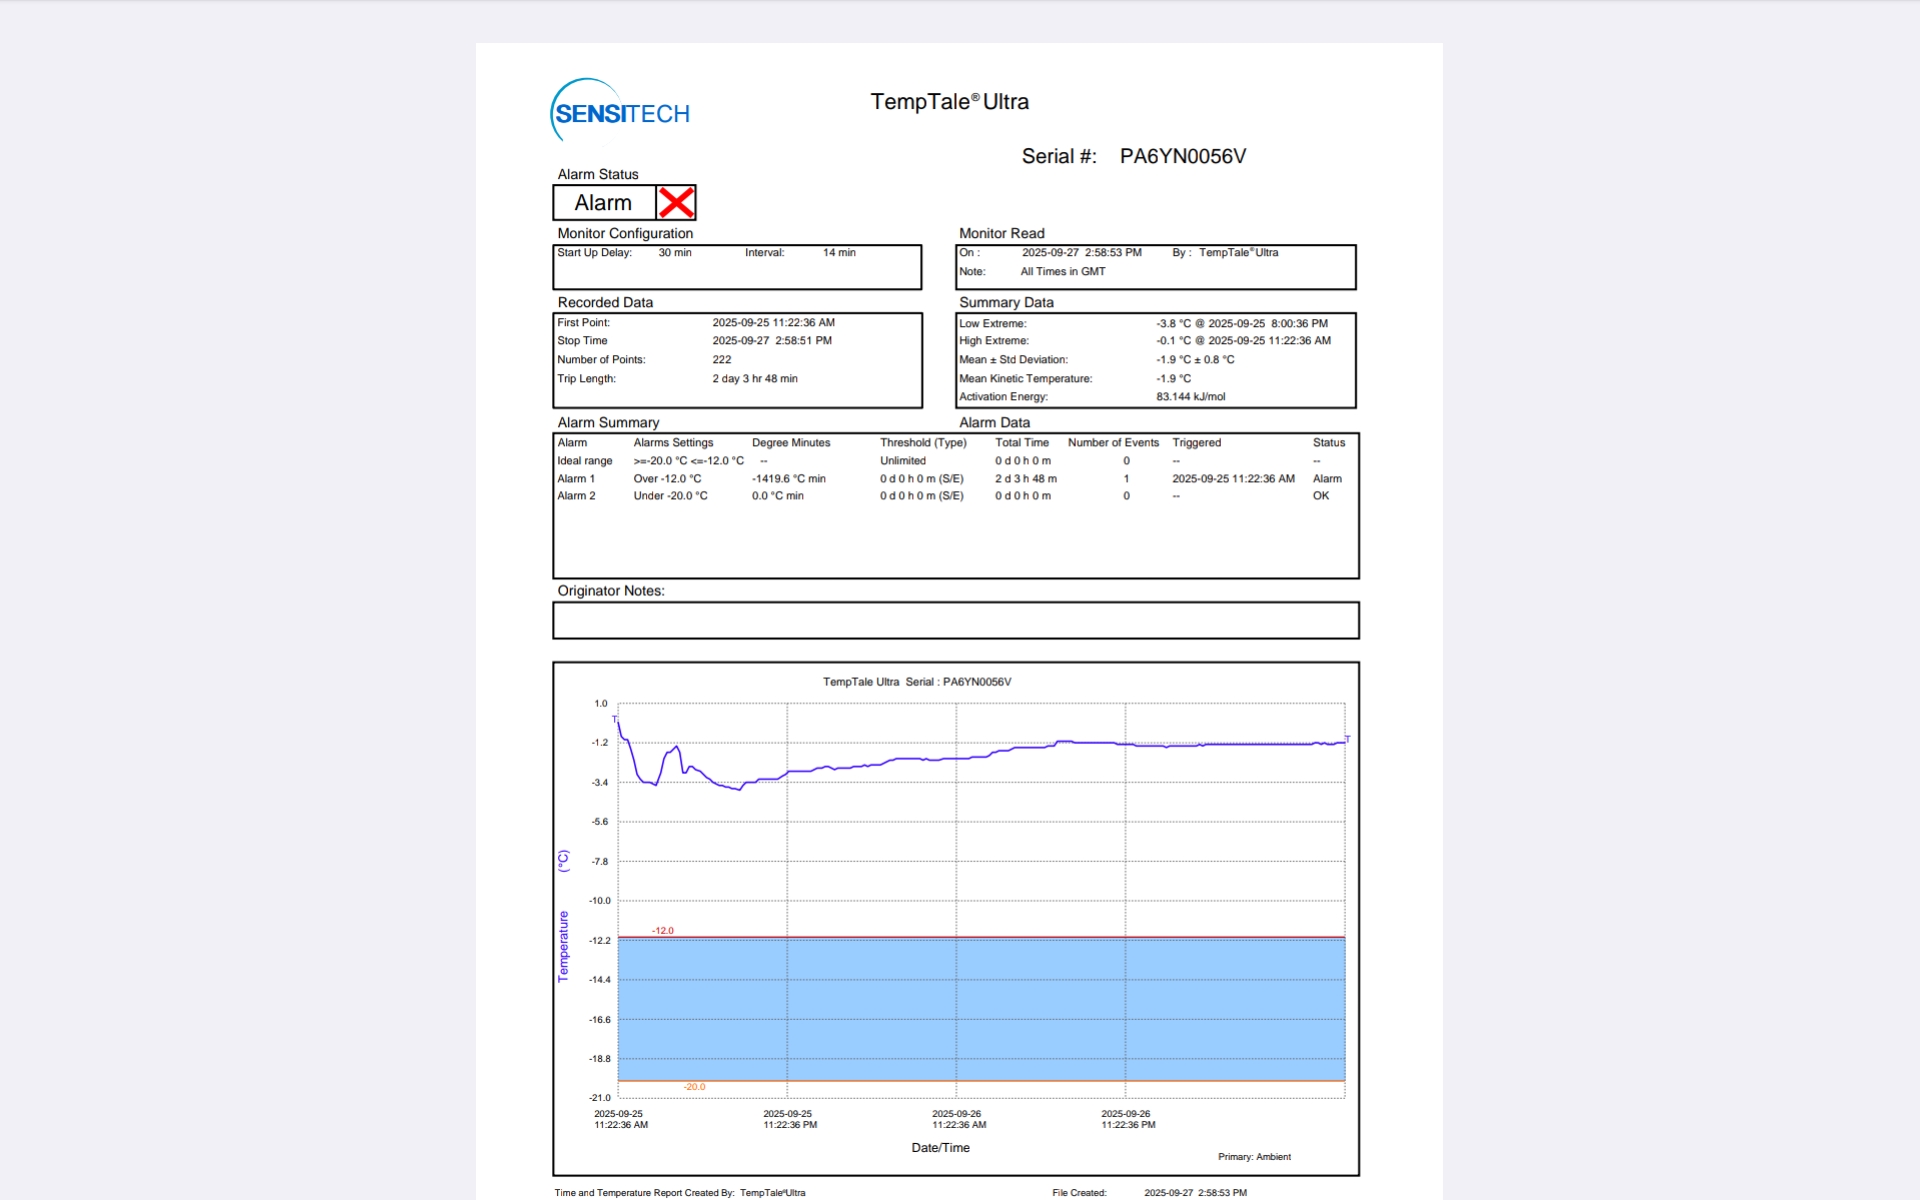This screenshot has width=1920, height=1200.
Task: Click the Date/Time axis label
Action: [940, 1148]
